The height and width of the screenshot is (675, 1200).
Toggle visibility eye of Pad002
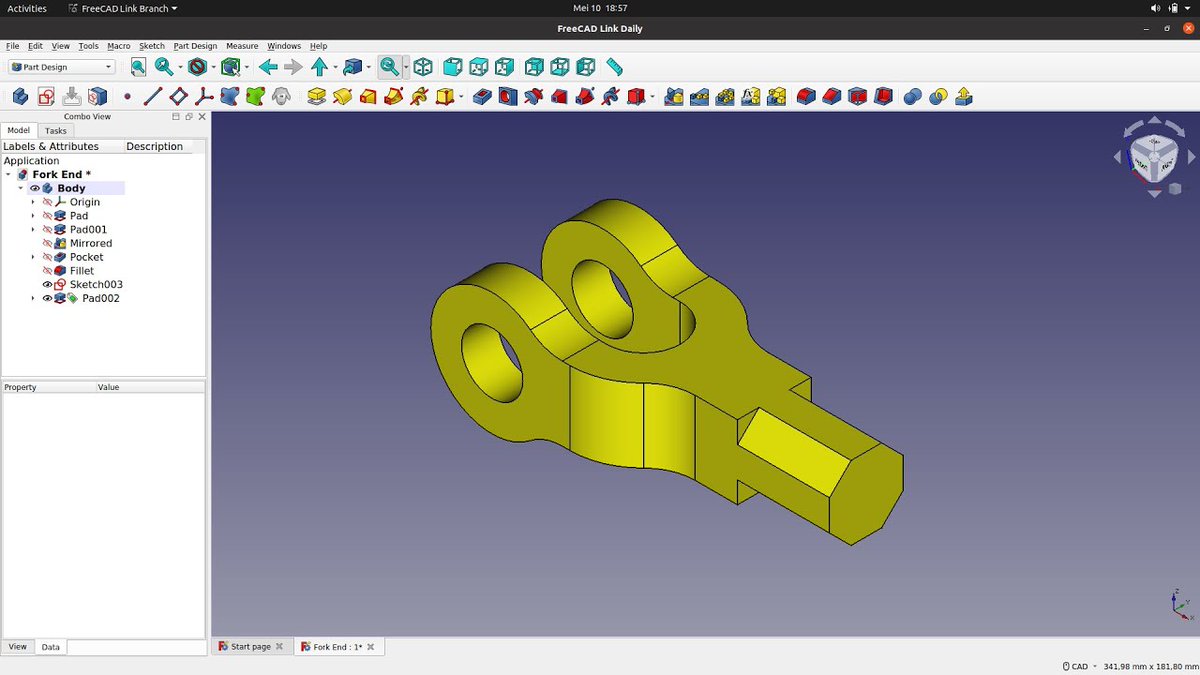coord(47,298)
